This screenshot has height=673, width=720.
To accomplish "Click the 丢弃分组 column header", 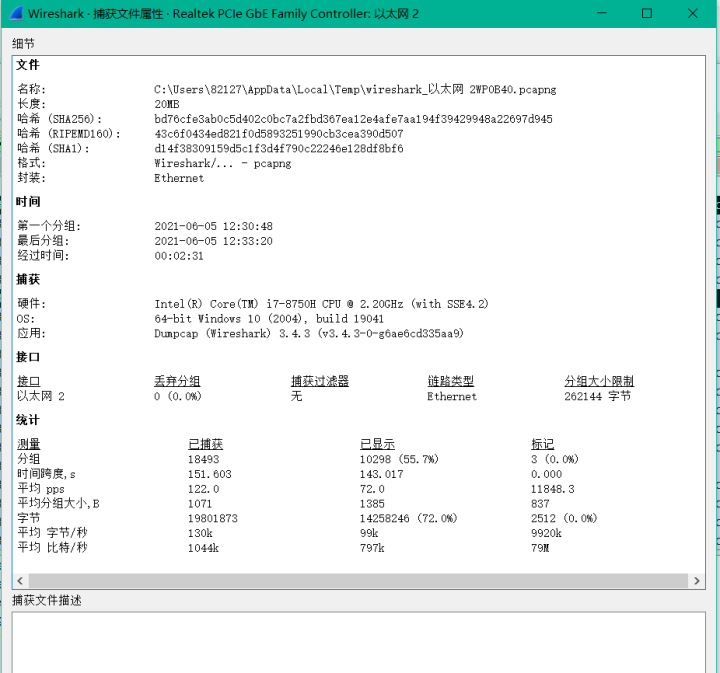I will click(x=177, y=381).
